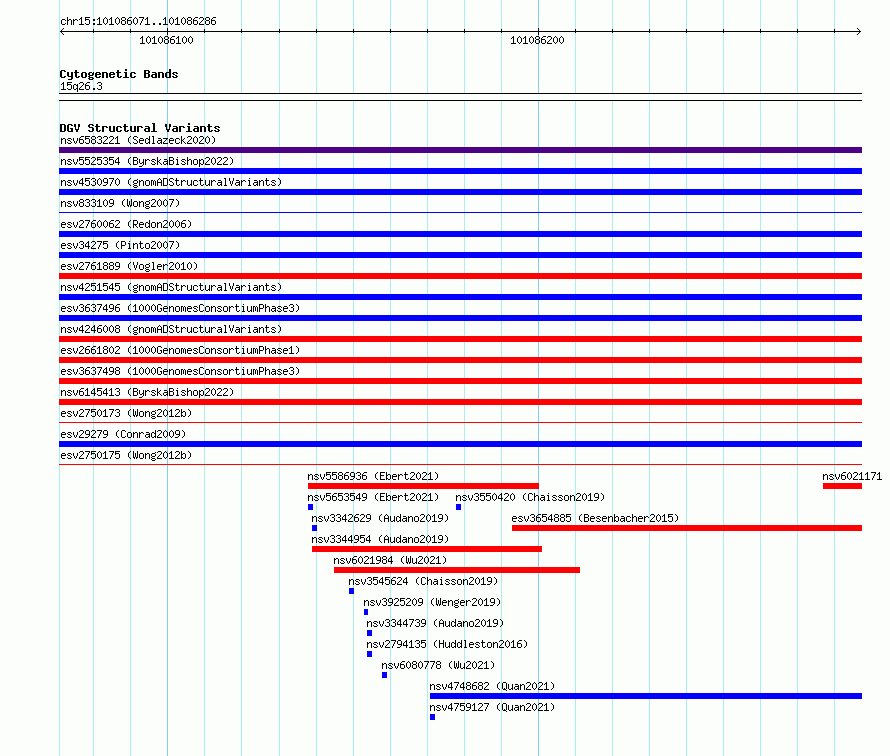Open nsv4246008 (gnomADStructuralVariants) variant
890x756 pixels.
(171, 329)
